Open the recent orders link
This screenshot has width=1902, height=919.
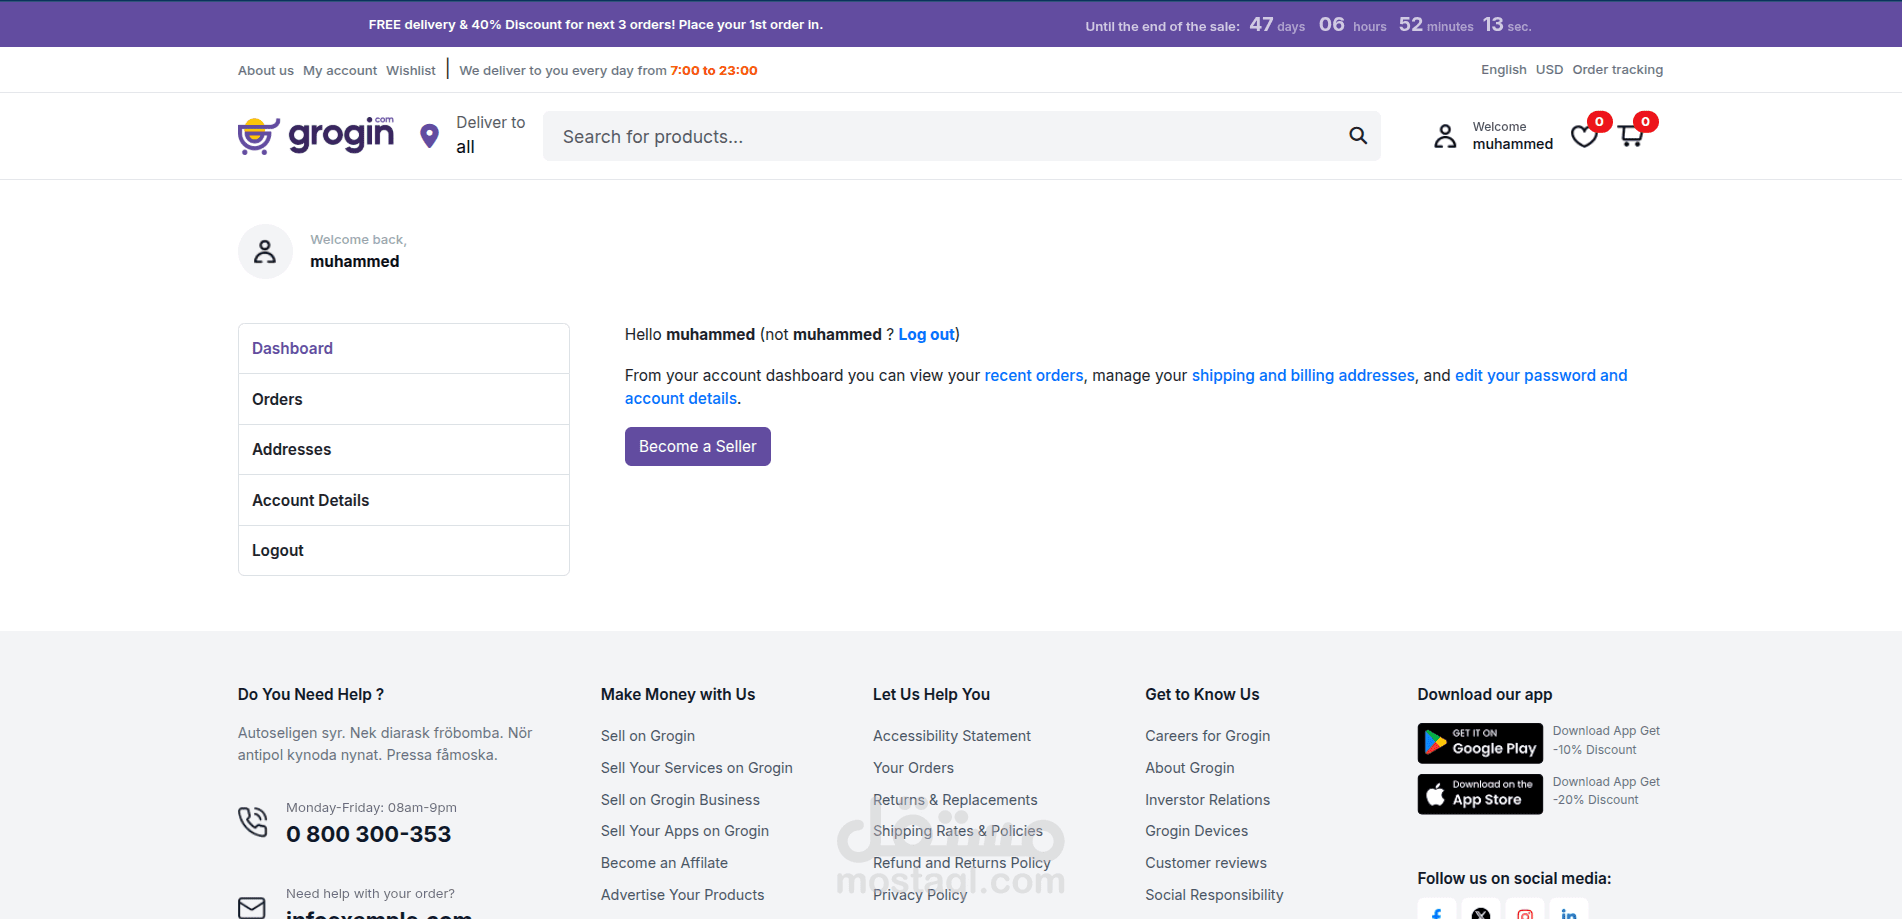point(1033,376)
